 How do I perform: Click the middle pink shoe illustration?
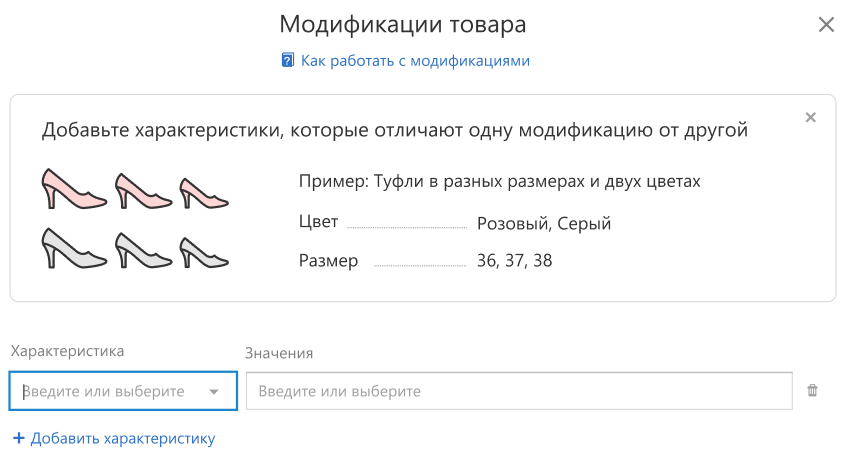click(144, 191)
